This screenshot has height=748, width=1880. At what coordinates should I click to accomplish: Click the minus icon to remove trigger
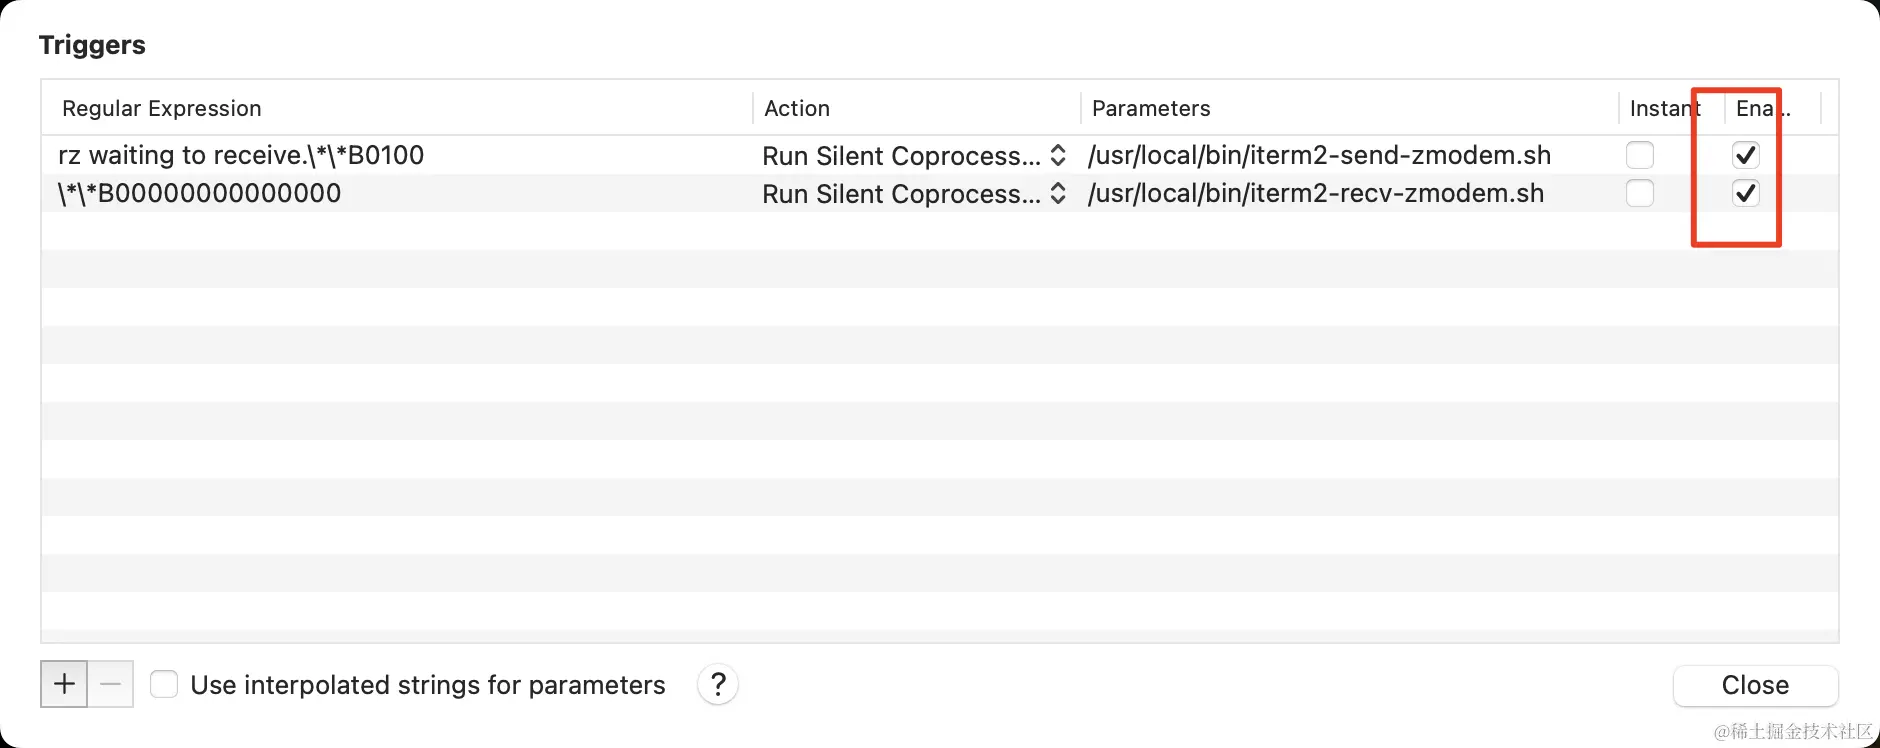(x=111, y=684)
